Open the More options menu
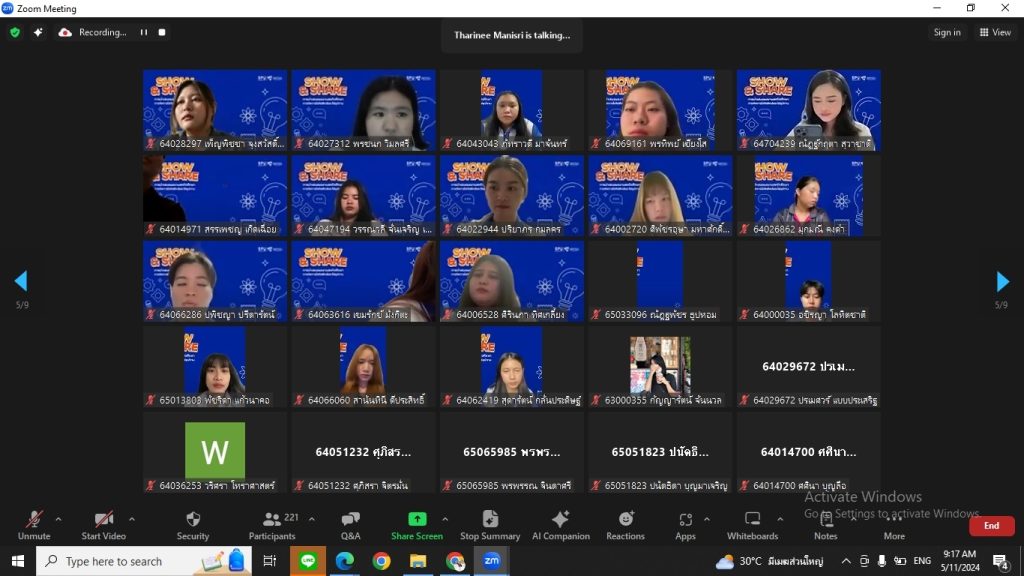Viewport: 1024px width, 576px height. (x=894, y=526)
